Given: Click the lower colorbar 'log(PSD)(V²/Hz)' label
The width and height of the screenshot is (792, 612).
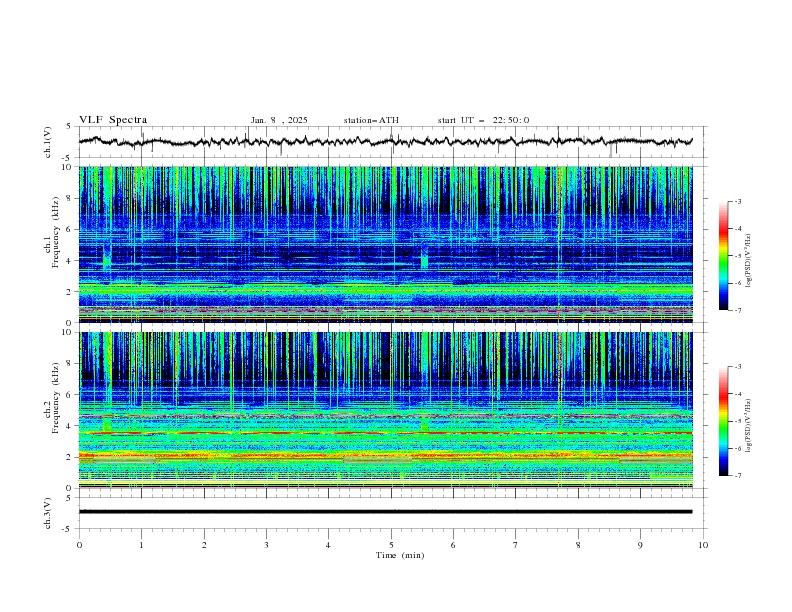Looking at the screenshot, I should (748, 425).
